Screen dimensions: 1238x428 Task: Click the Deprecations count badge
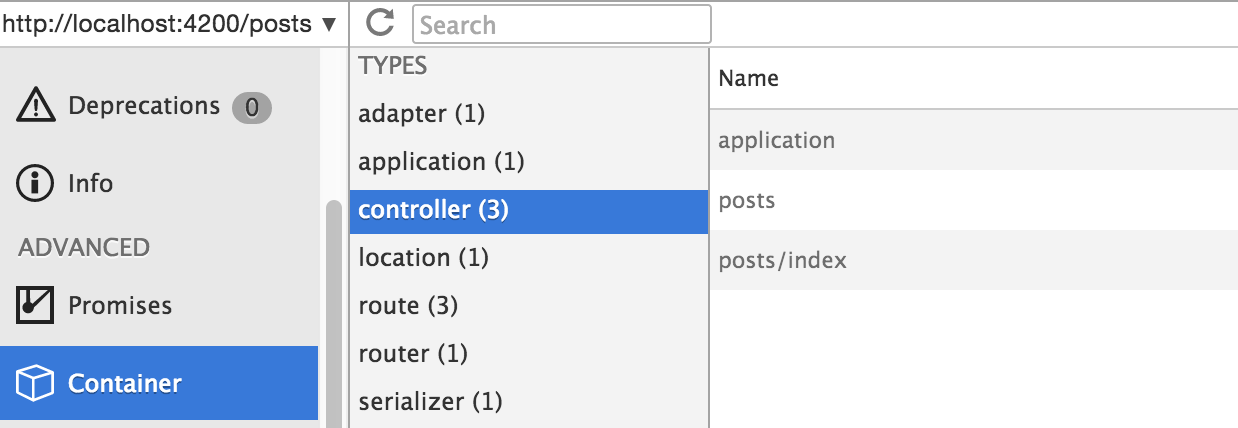(x=251, y=107)
